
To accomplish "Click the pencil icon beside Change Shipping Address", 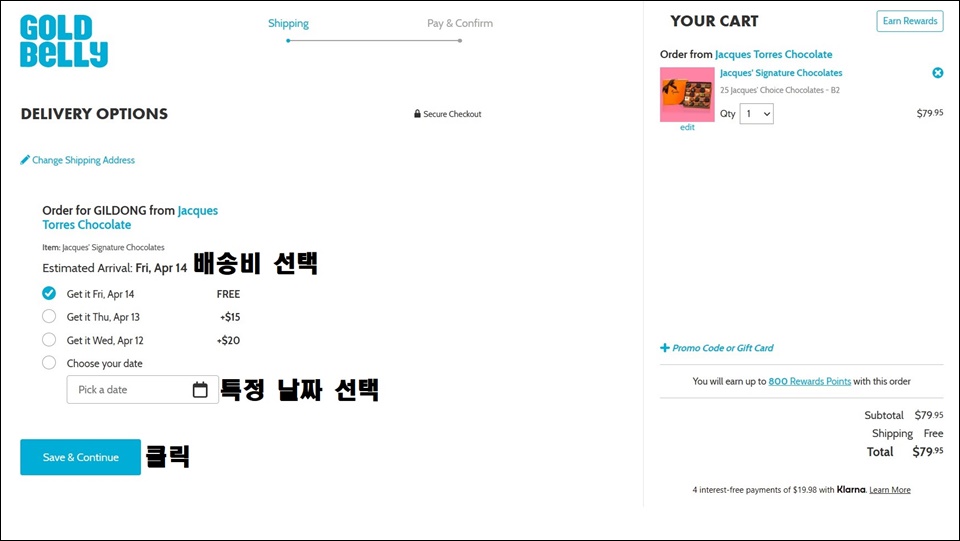I will [24, 160].
